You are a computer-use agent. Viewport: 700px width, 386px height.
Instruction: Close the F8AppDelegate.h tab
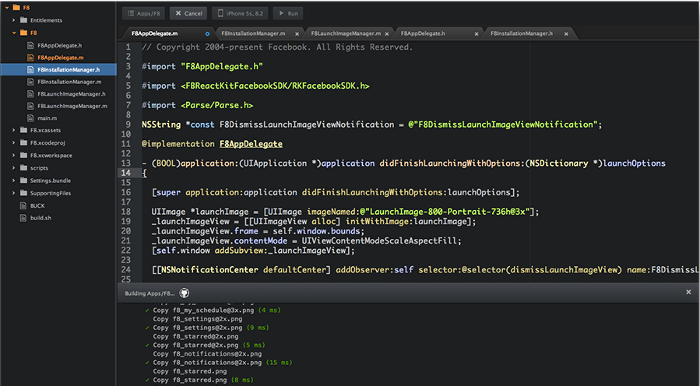coord(476,34)
